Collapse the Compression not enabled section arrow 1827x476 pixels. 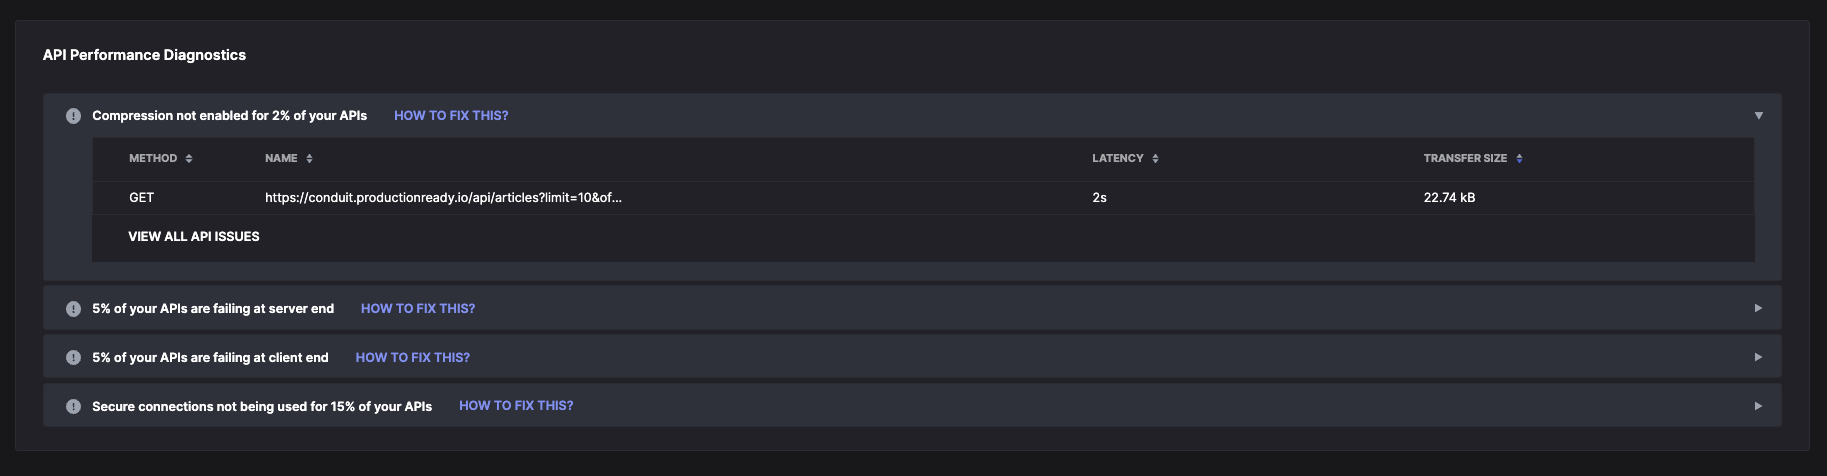tap(1758, 116)
